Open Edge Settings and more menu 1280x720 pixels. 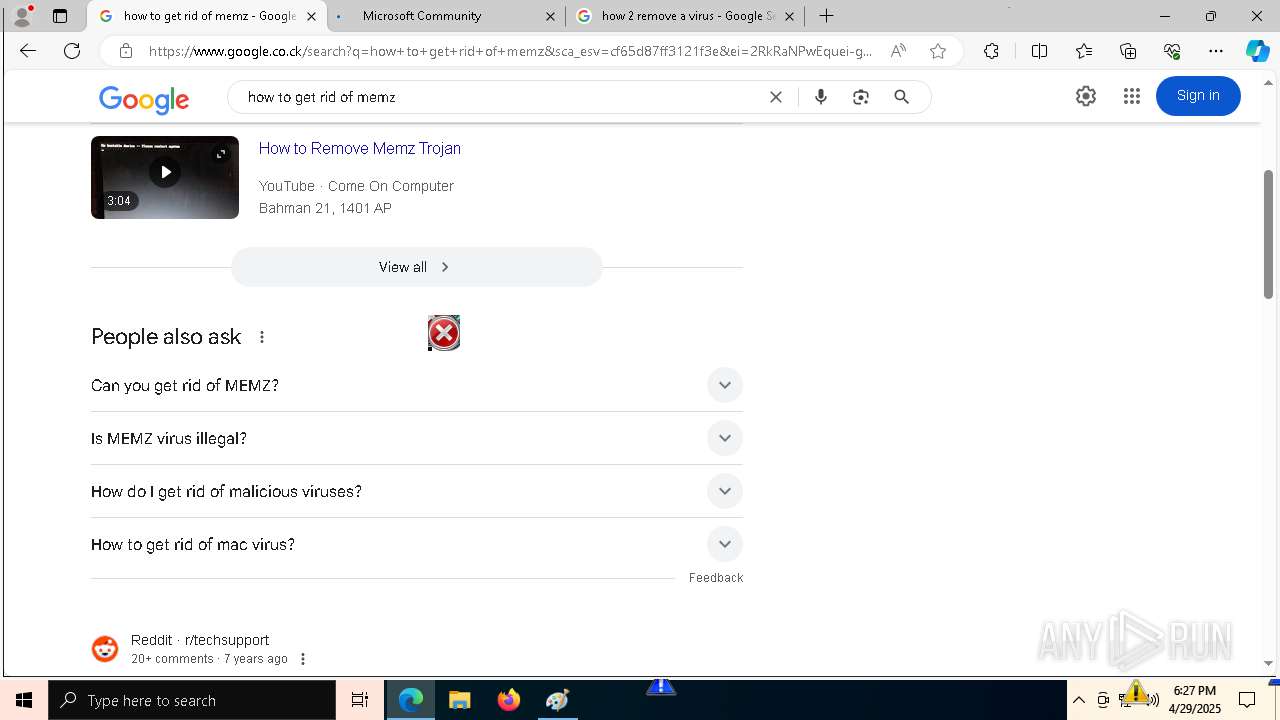point(1216,51)
